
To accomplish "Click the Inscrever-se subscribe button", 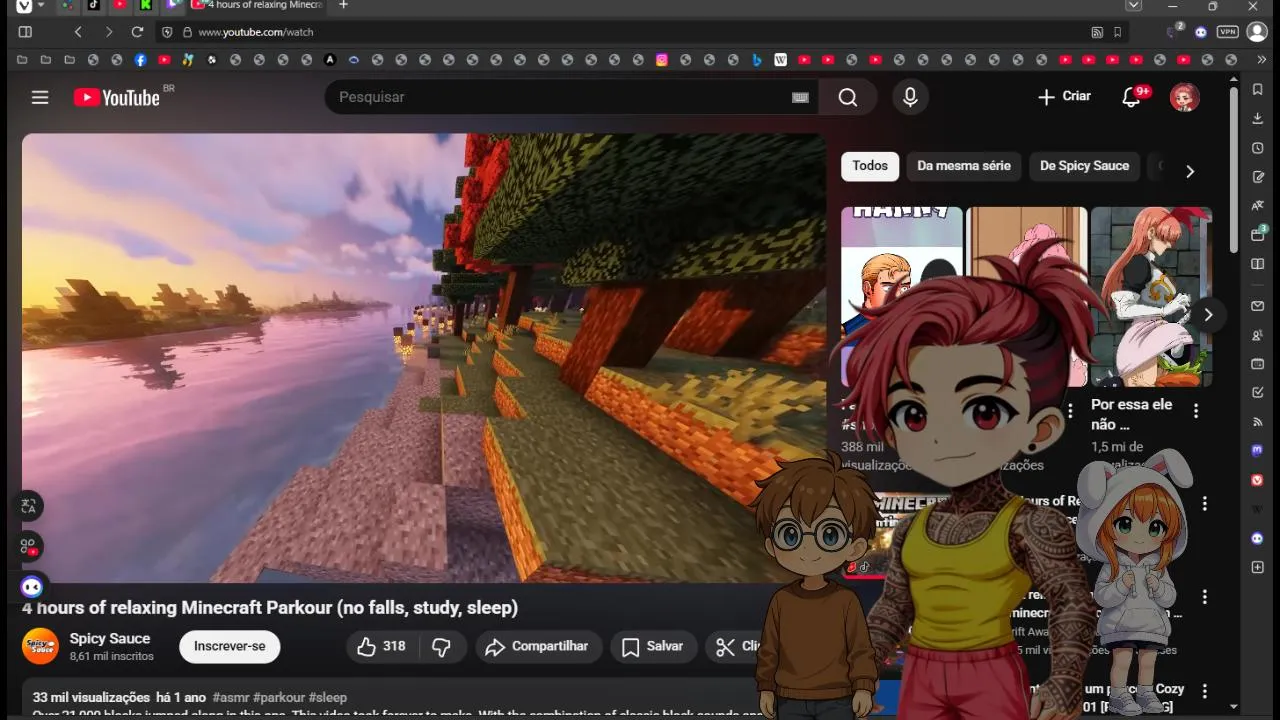I will (x=230, y=646).
